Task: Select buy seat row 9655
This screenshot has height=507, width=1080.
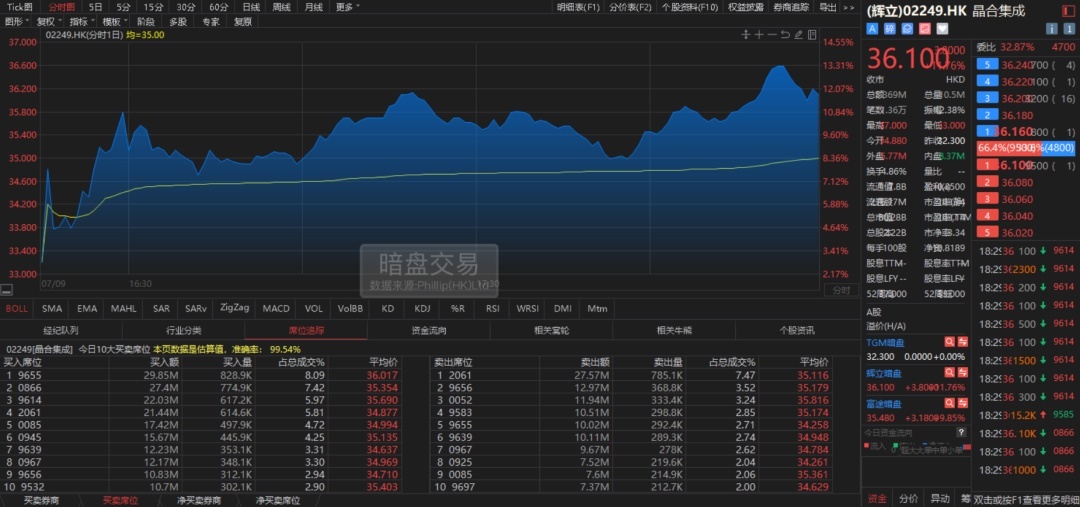Action: [x=200, y=375]
